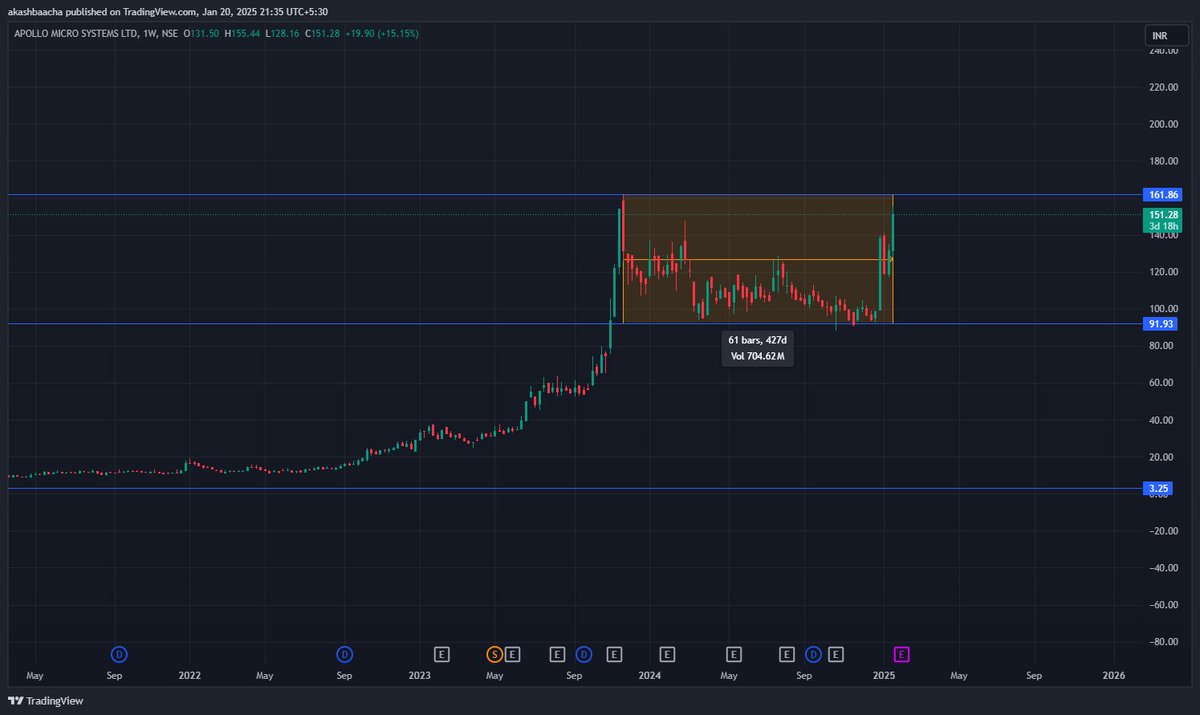Click the 2022 label on time axis
The width and height of the screenshot is (1200, 715).
coord(189,676)
